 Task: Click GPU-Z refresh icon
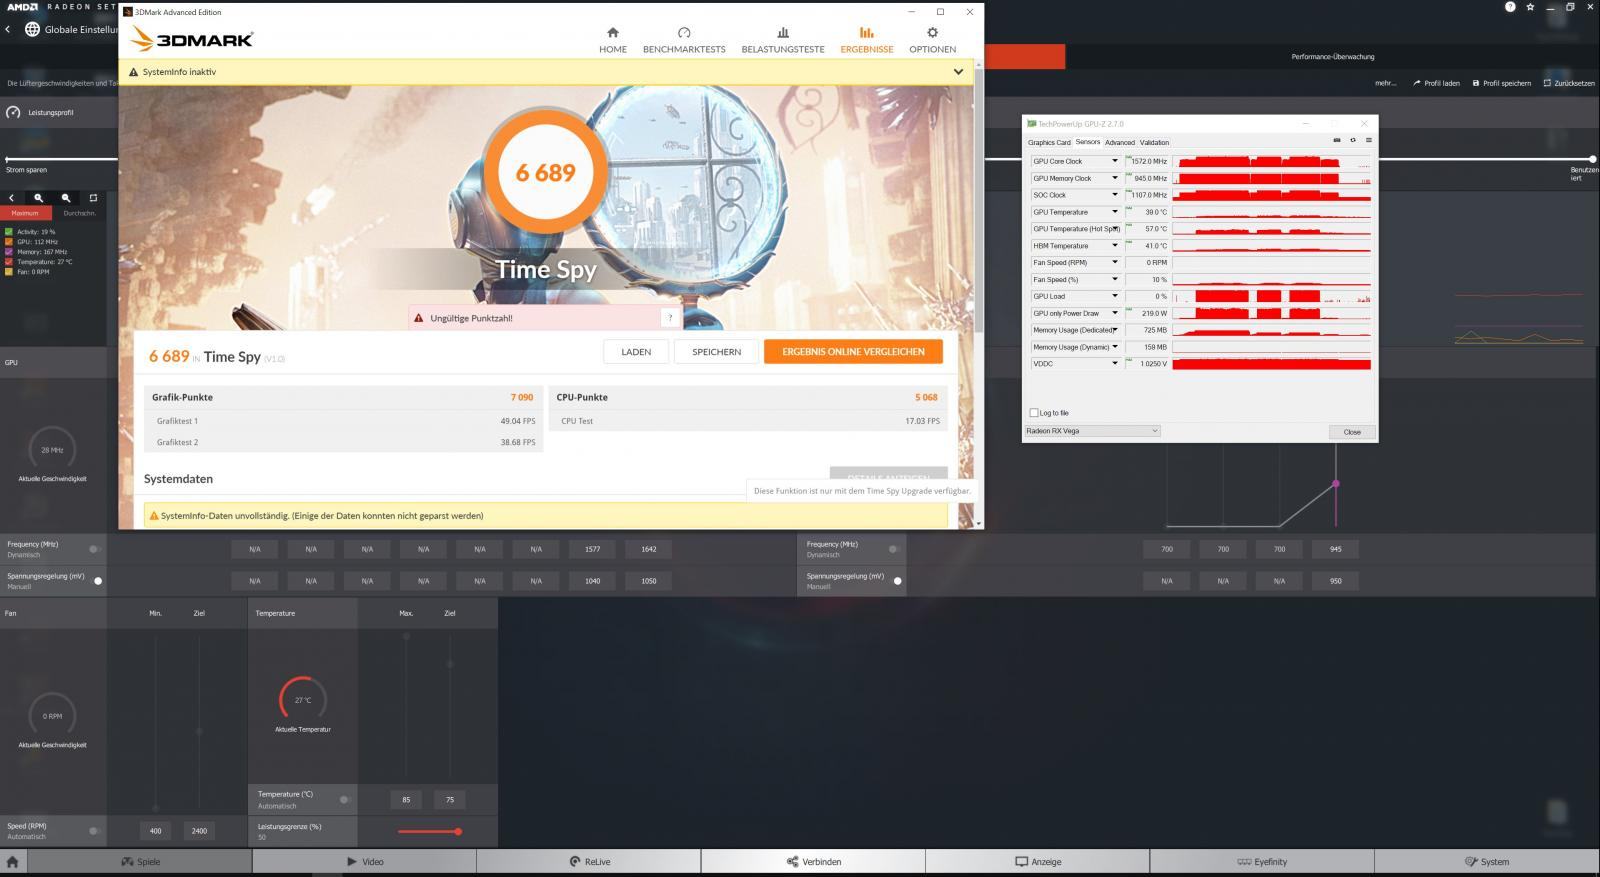pyautogui.click(x=1353, y=140)
